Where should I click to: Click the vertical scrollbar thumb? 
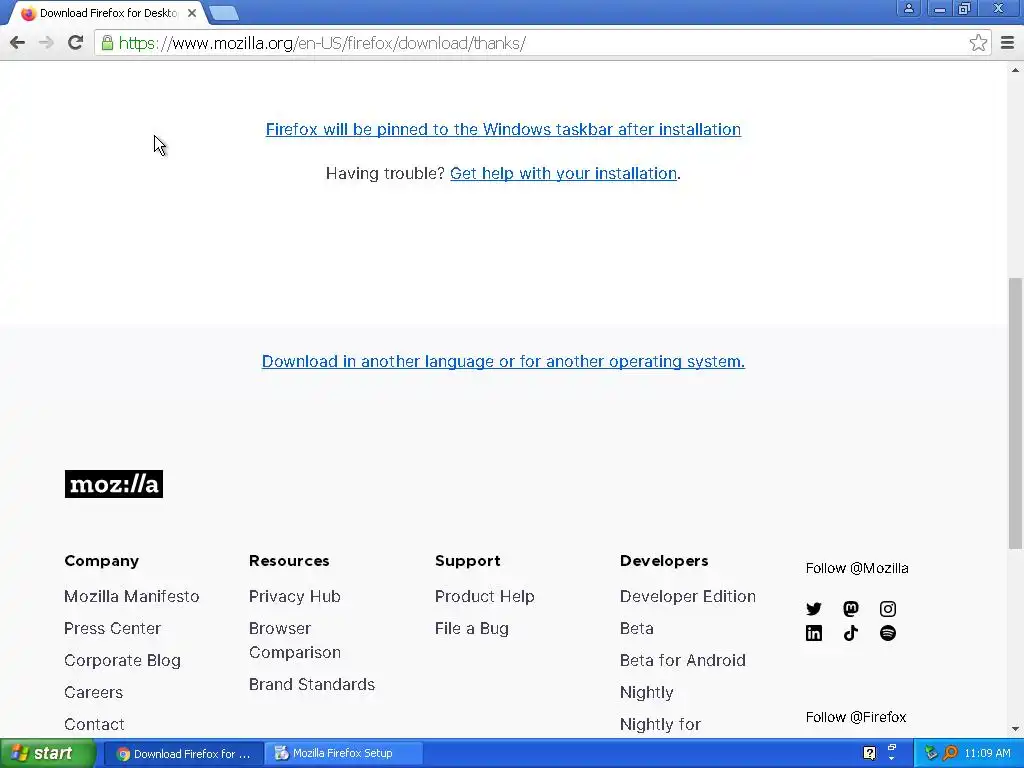pos(1015,413)
